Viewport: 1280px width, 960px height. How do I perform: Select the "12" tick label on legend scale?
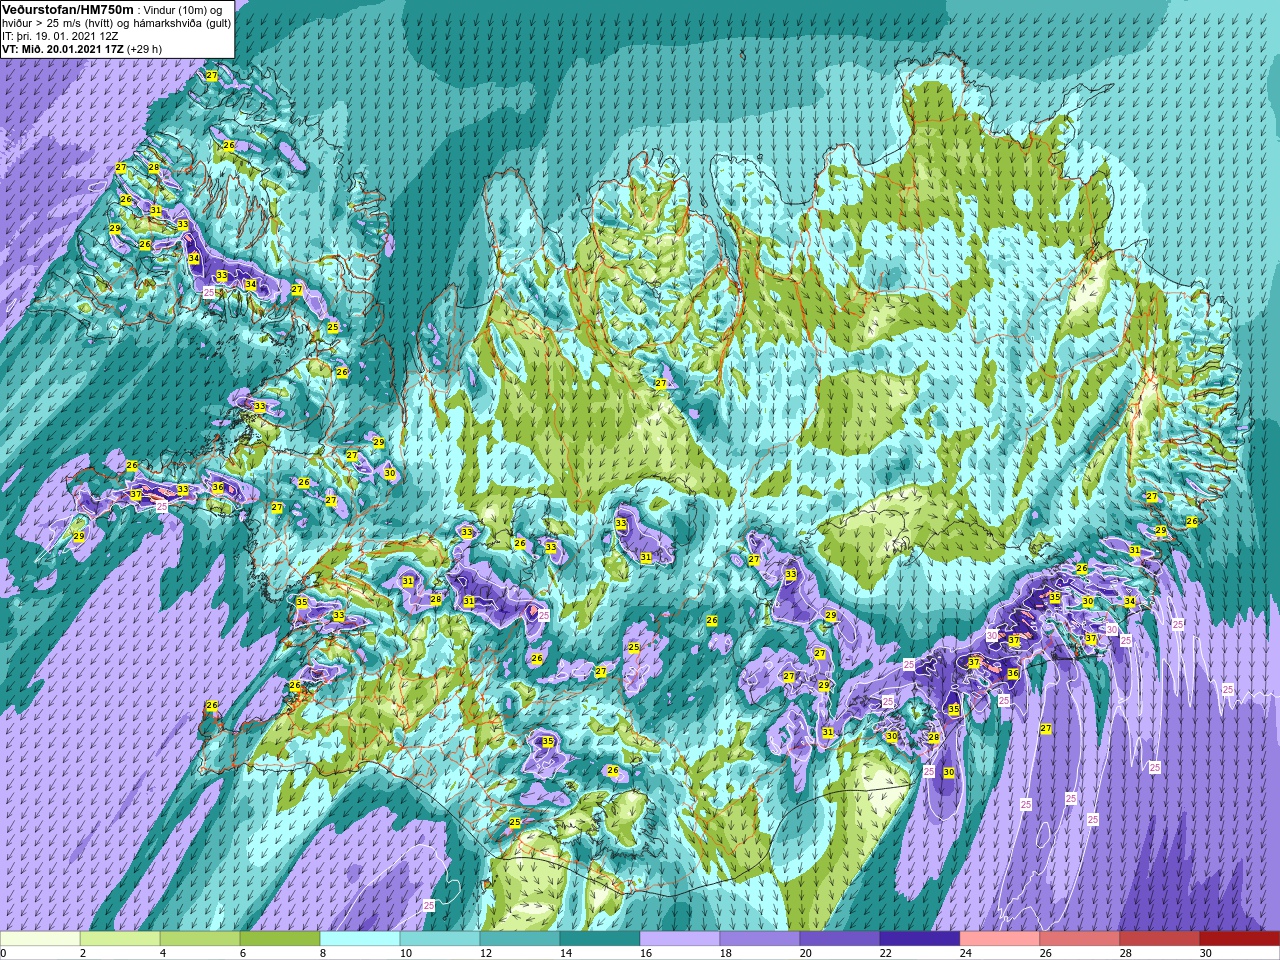(486, 954)
